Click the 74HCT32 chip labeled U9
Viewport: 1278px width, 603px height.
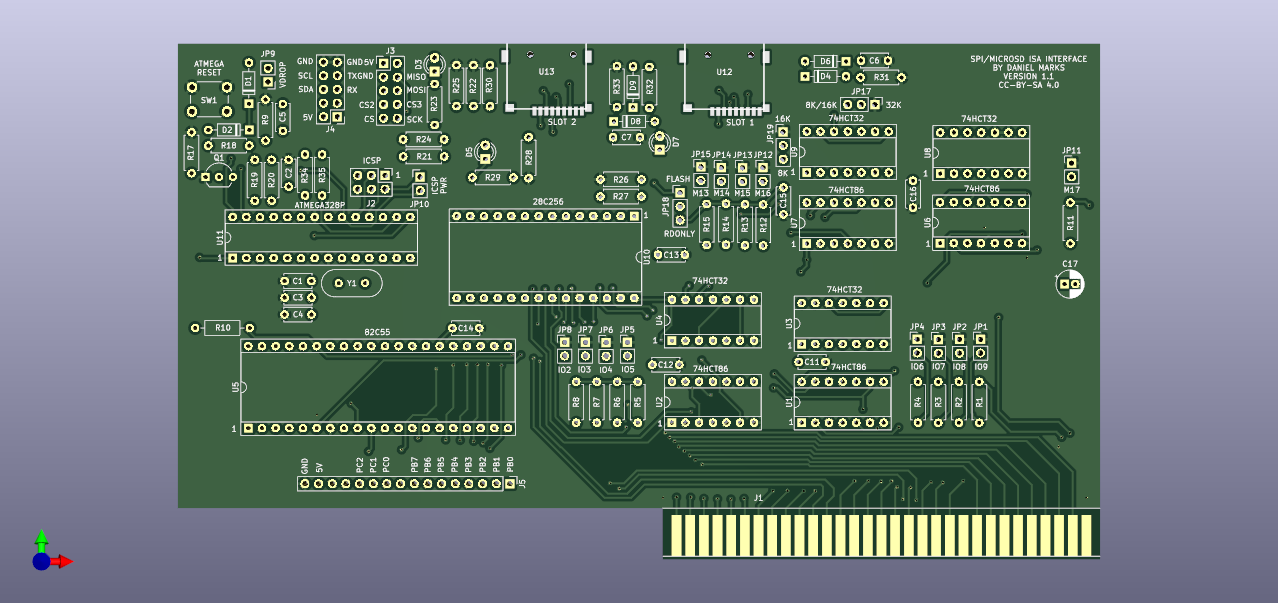tap(848, 152)
